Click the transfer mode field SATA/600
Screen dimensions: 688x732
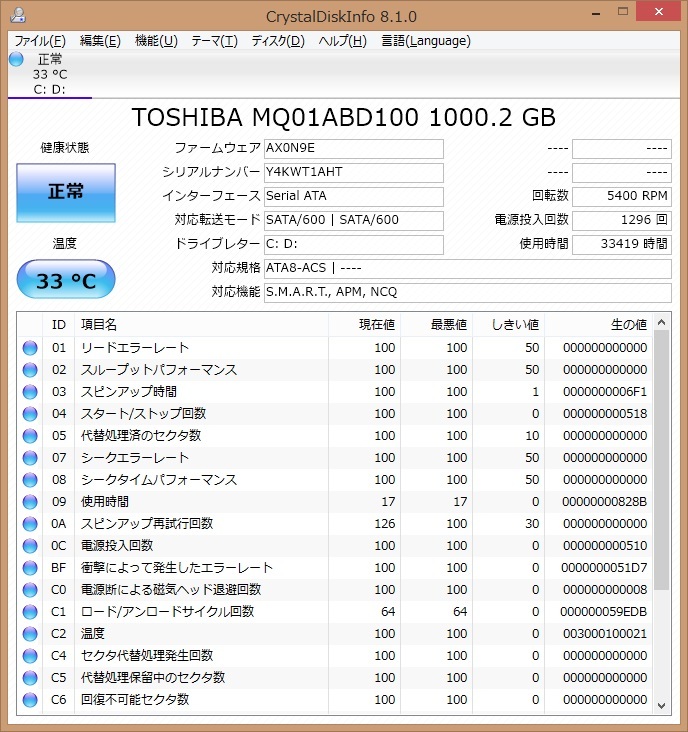(x=353, y=220)
